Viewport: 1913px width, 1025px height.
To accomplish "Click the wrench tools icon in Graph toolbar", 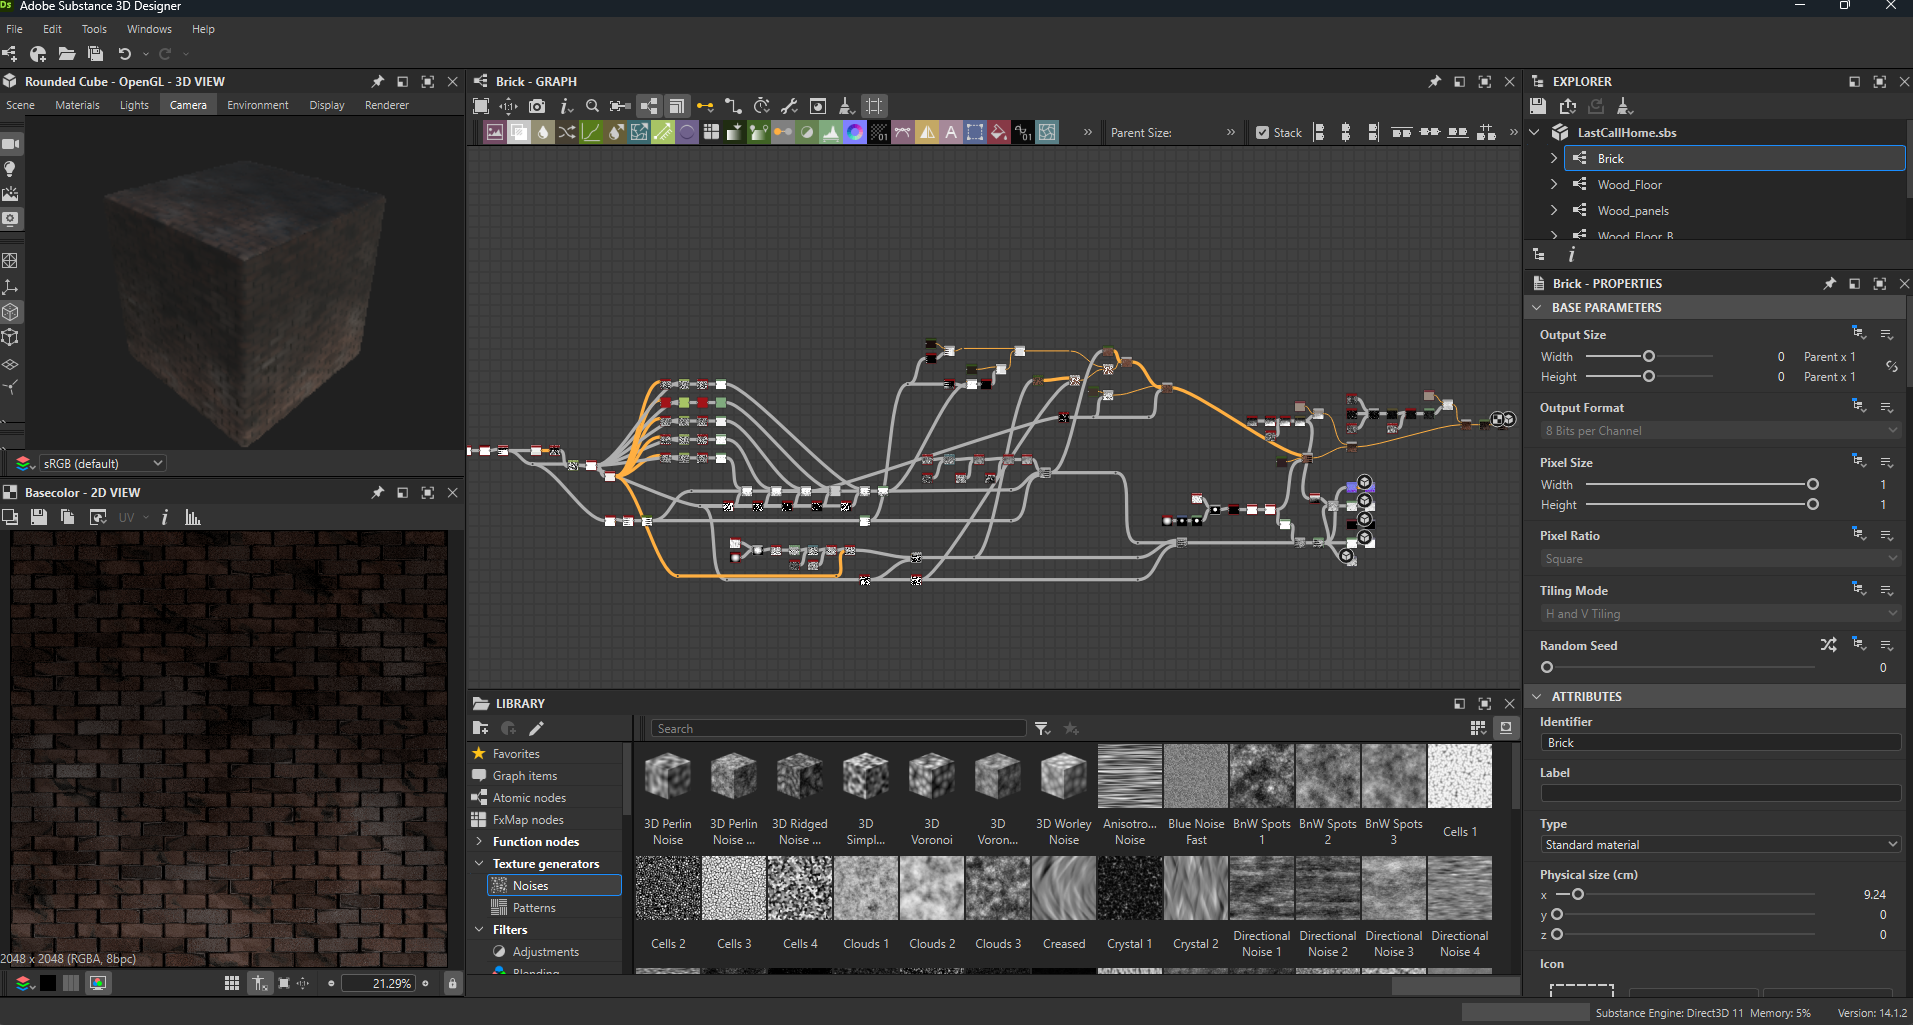I will tap(789, 106).
